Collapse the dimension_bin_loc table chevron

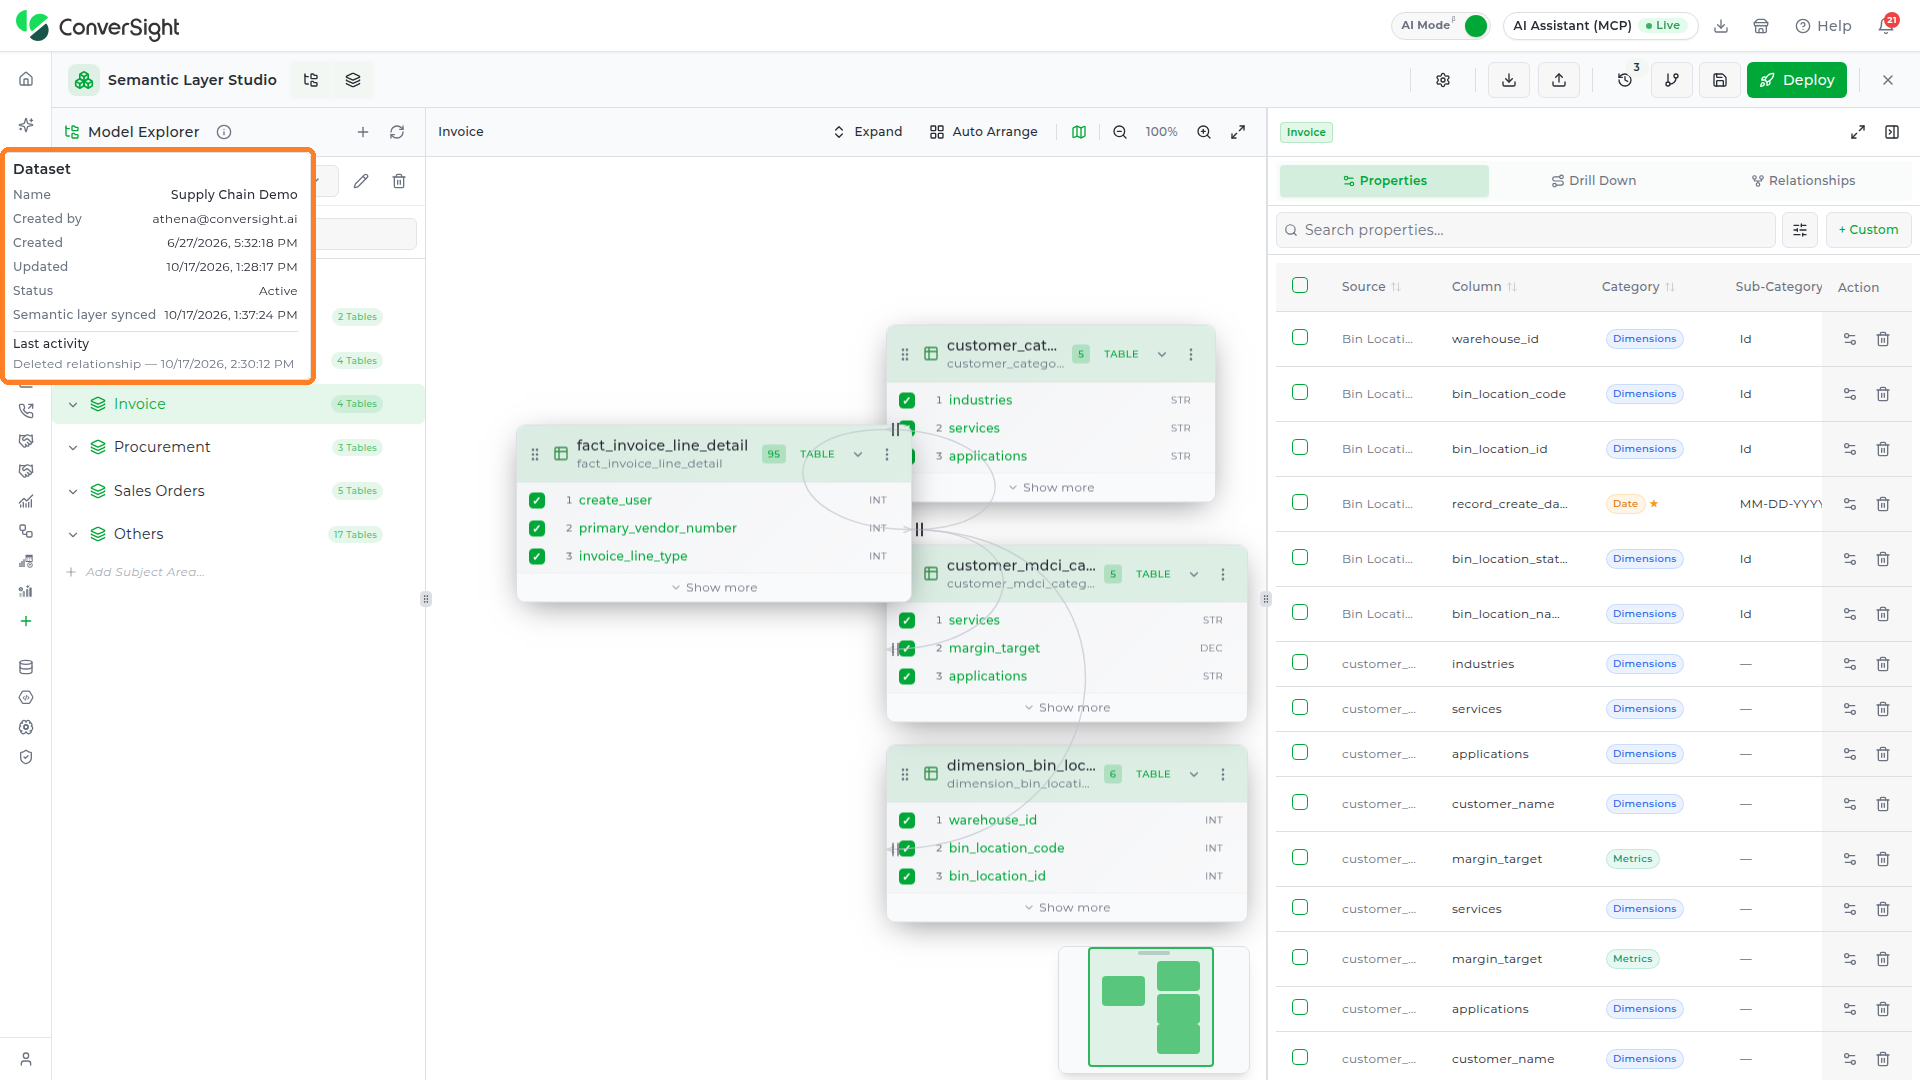tap(1194, 774)
